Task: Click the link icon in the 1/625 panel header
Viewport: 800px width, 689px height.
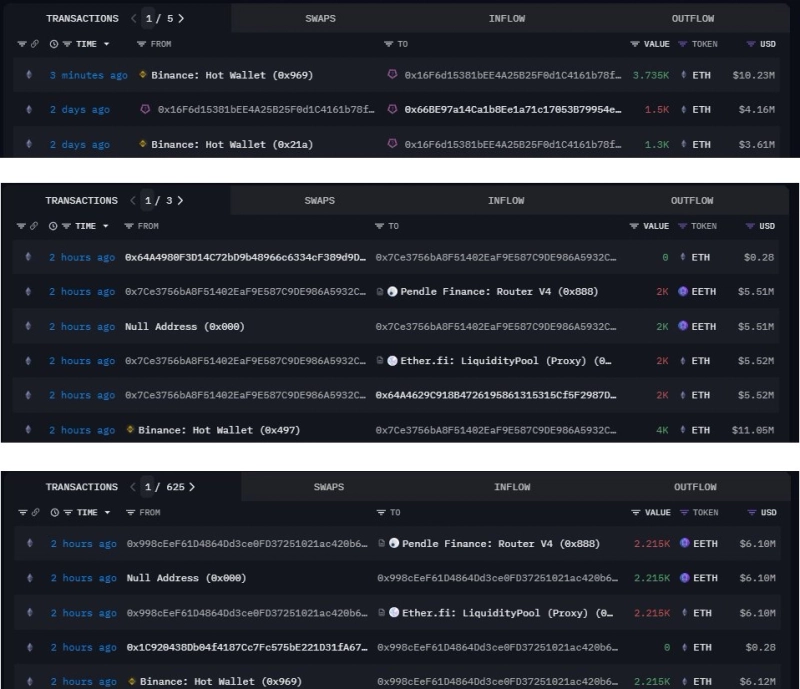Action: 35,513
